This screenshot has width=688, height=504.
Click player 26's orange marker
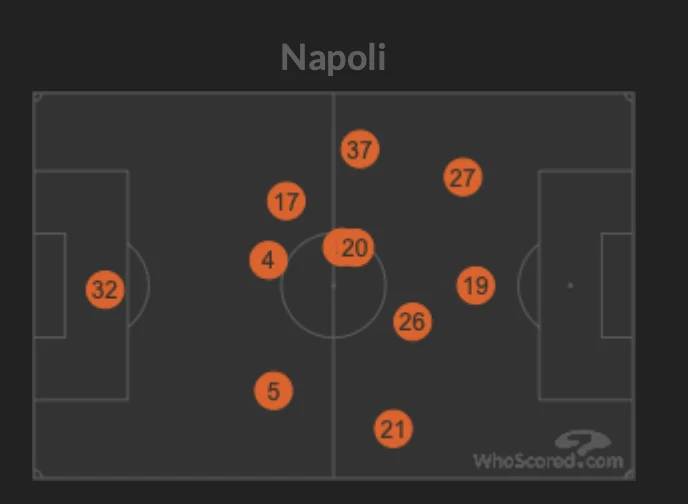(x=412, y=321)
